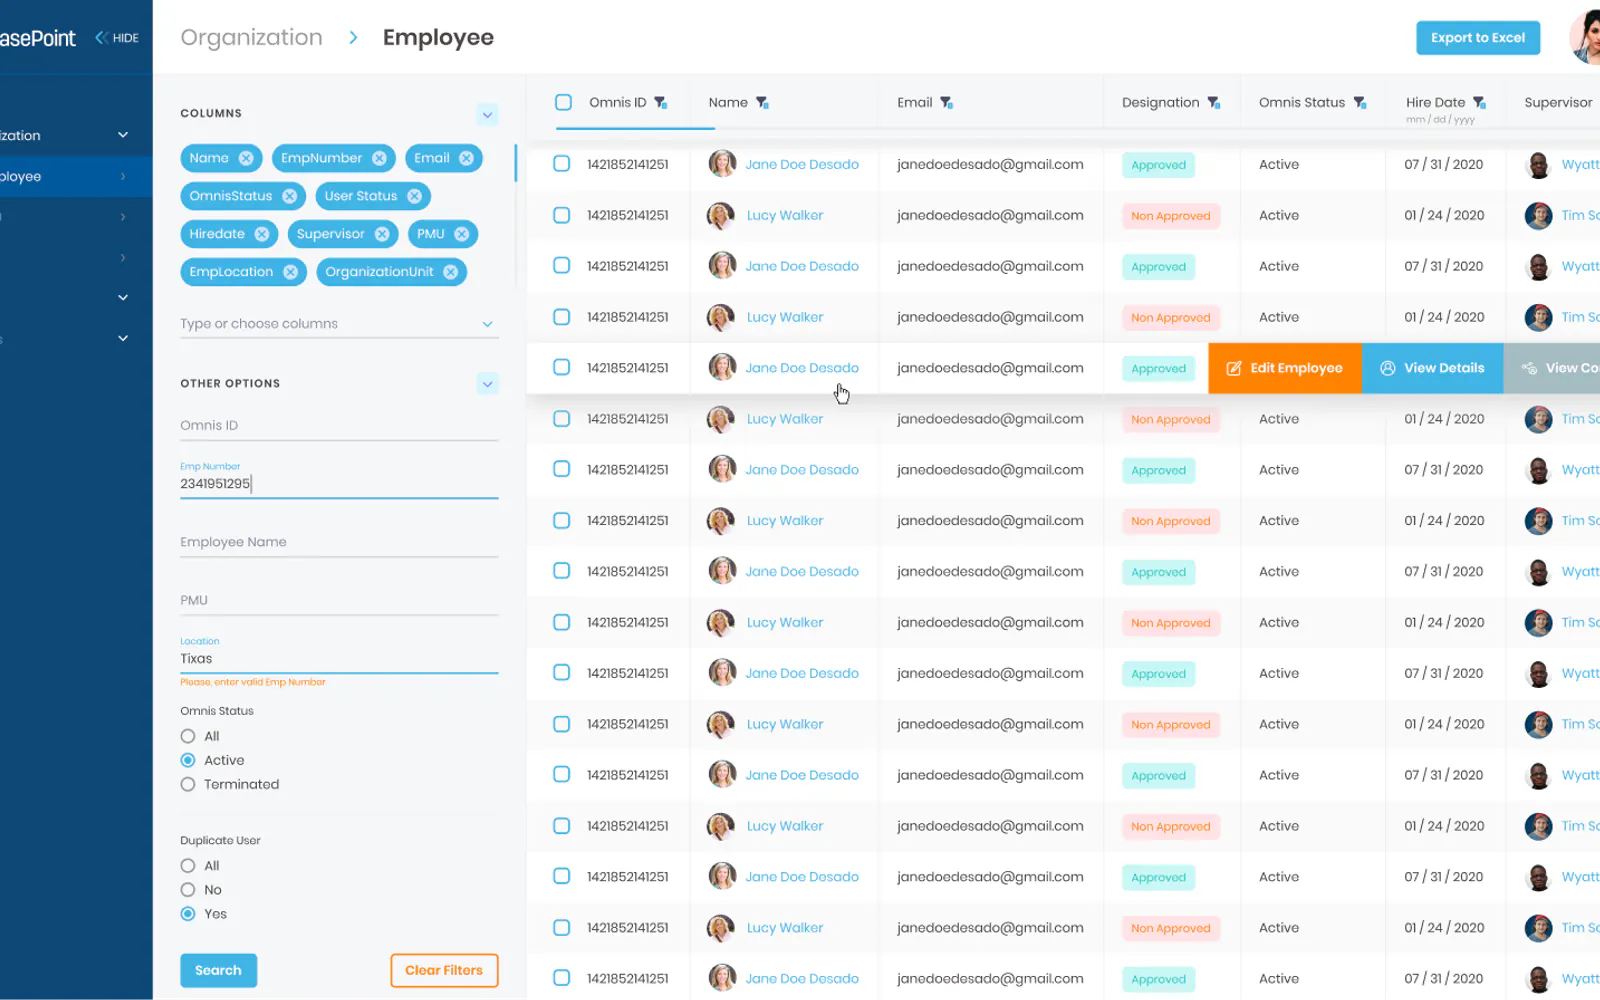Select Omnis Status Active radio button
This screenshot has height=1000, width=1600.
point(188,760)
